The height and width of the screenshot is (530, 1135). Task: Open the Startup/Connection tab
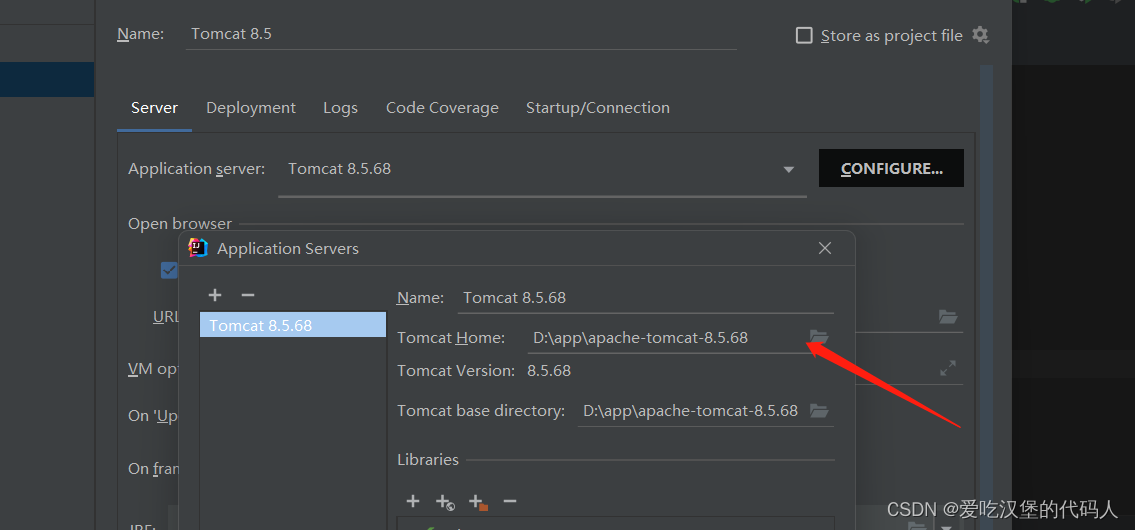tap(597, 108)
